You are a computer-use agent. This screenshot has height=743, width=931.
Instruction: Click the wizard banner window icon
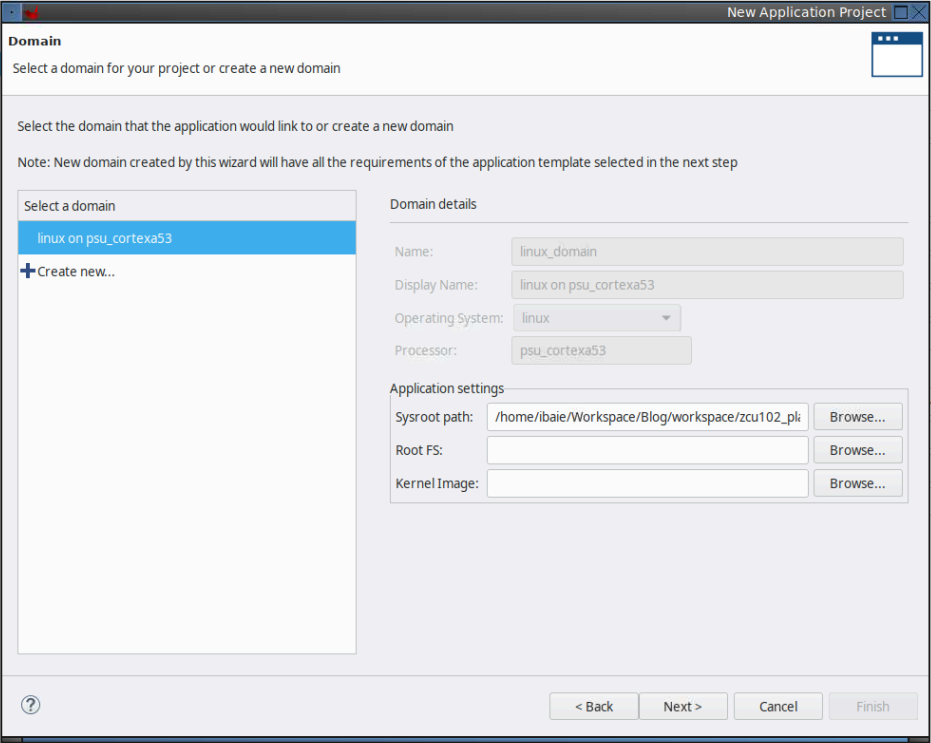[896, 54]
